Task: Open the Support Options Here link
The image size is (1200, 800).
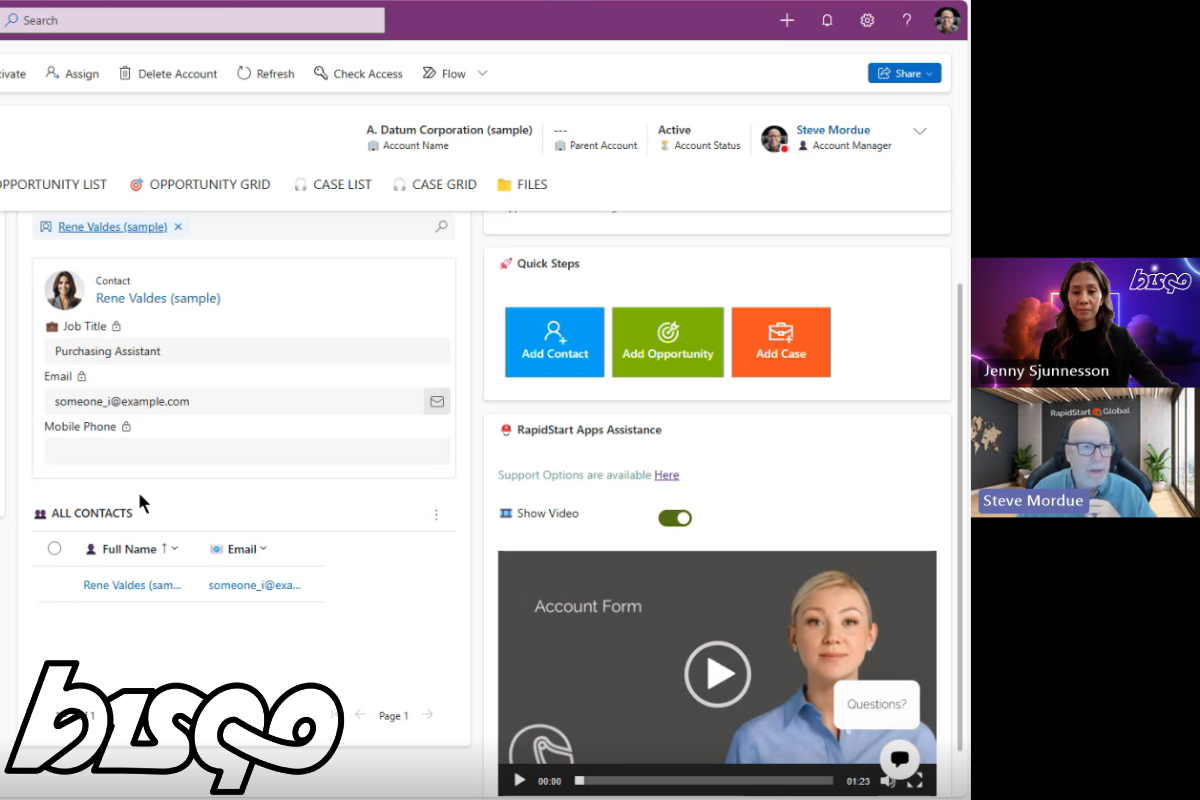Action: (x=666, y=474)
